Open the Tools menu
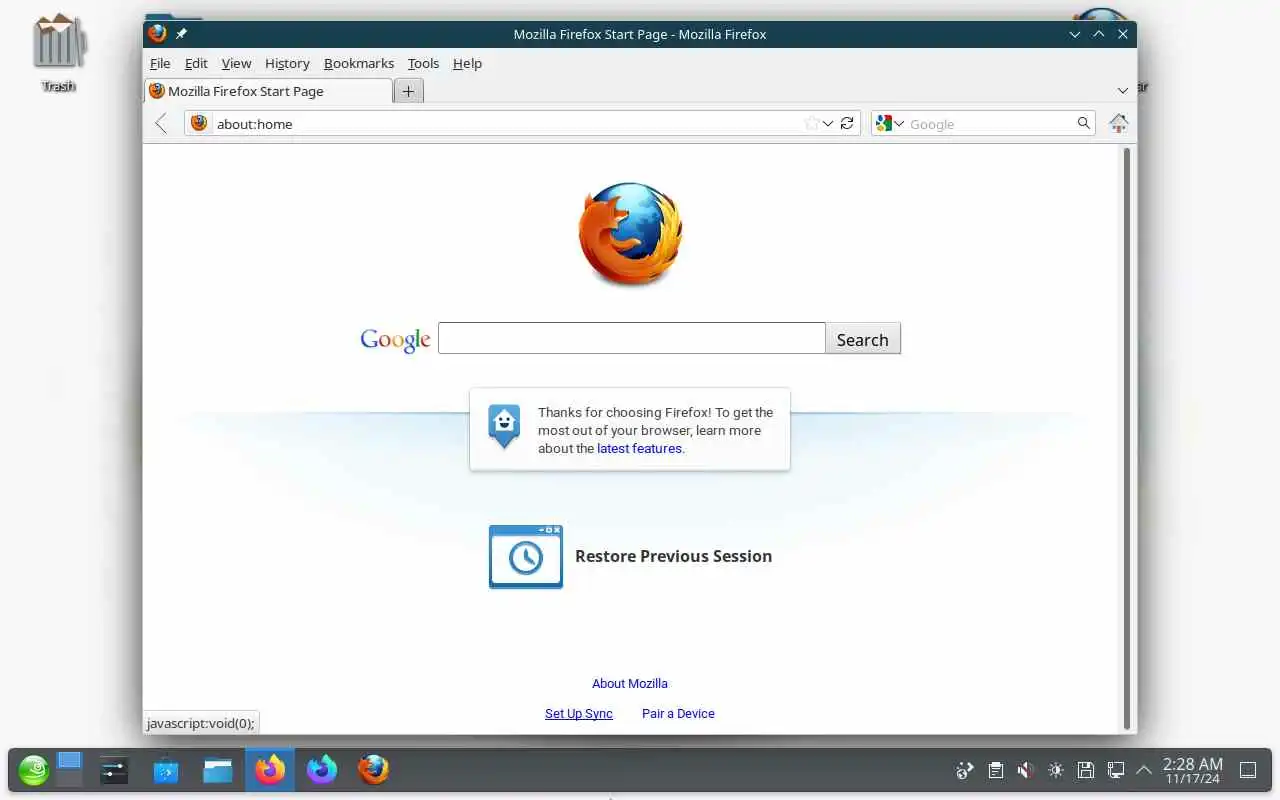The height and width of the screenshot is (800, 1280). pos(423,63)
